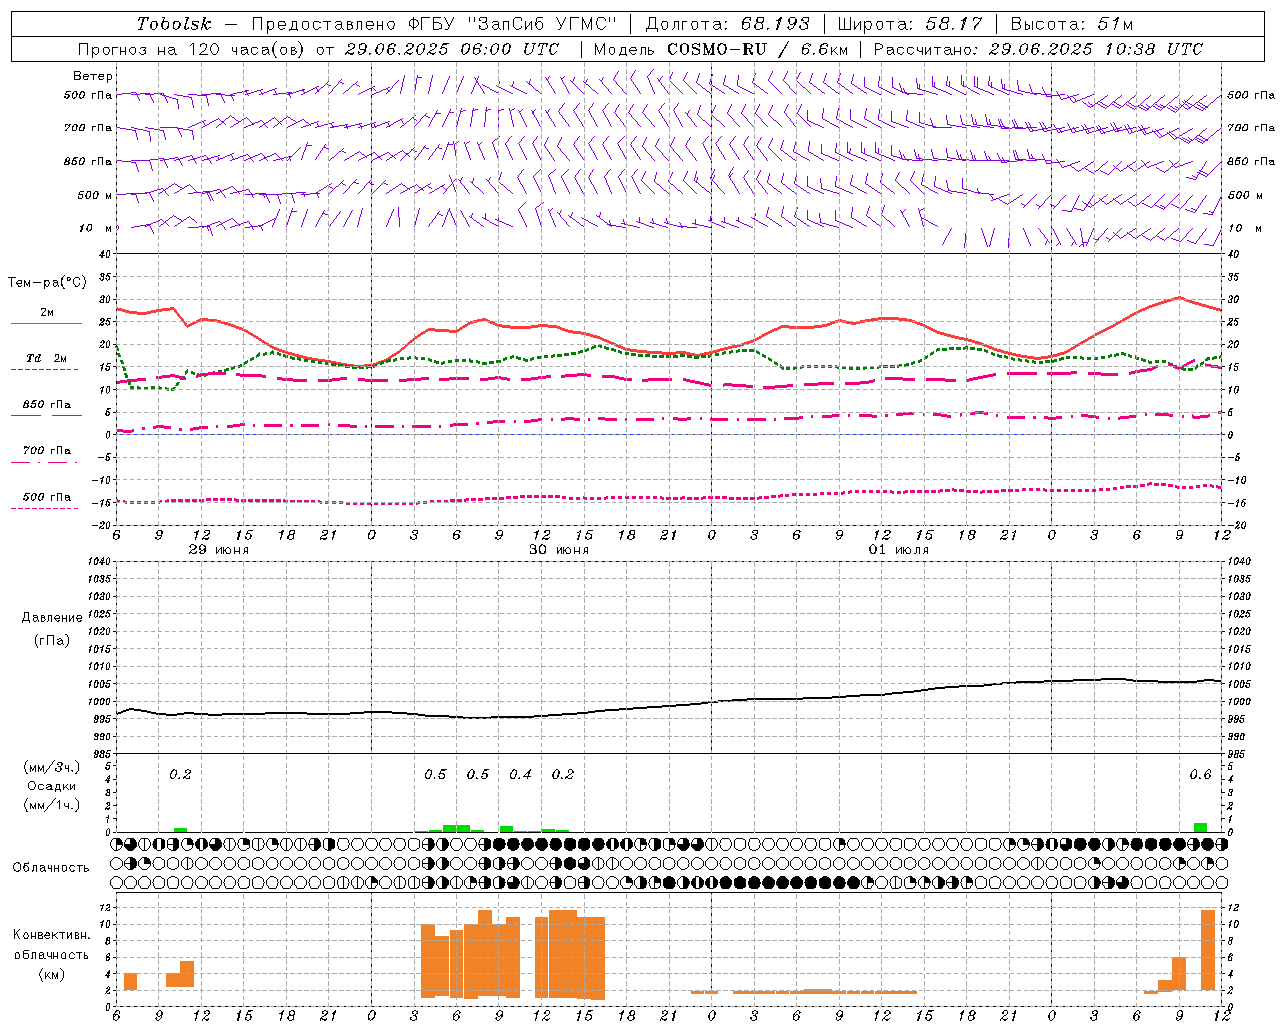Viewport: 1280px width, 1024px height.
Task: Click the "(км)" unit under convective cloud label
Action: (x=52, y=974)
